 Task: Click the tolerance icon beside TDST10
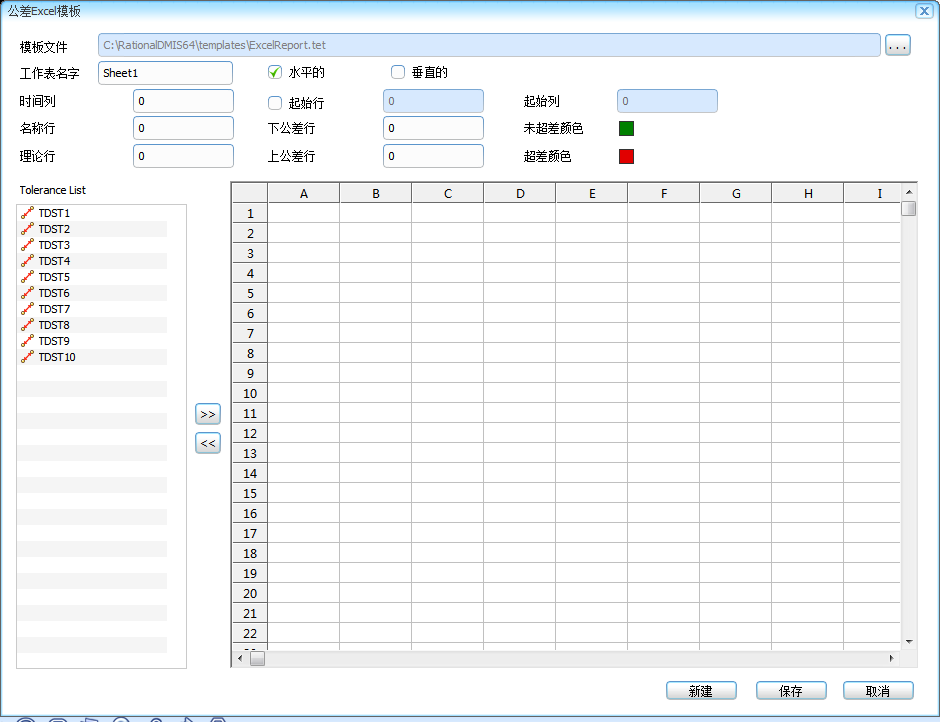pos(27,357)
